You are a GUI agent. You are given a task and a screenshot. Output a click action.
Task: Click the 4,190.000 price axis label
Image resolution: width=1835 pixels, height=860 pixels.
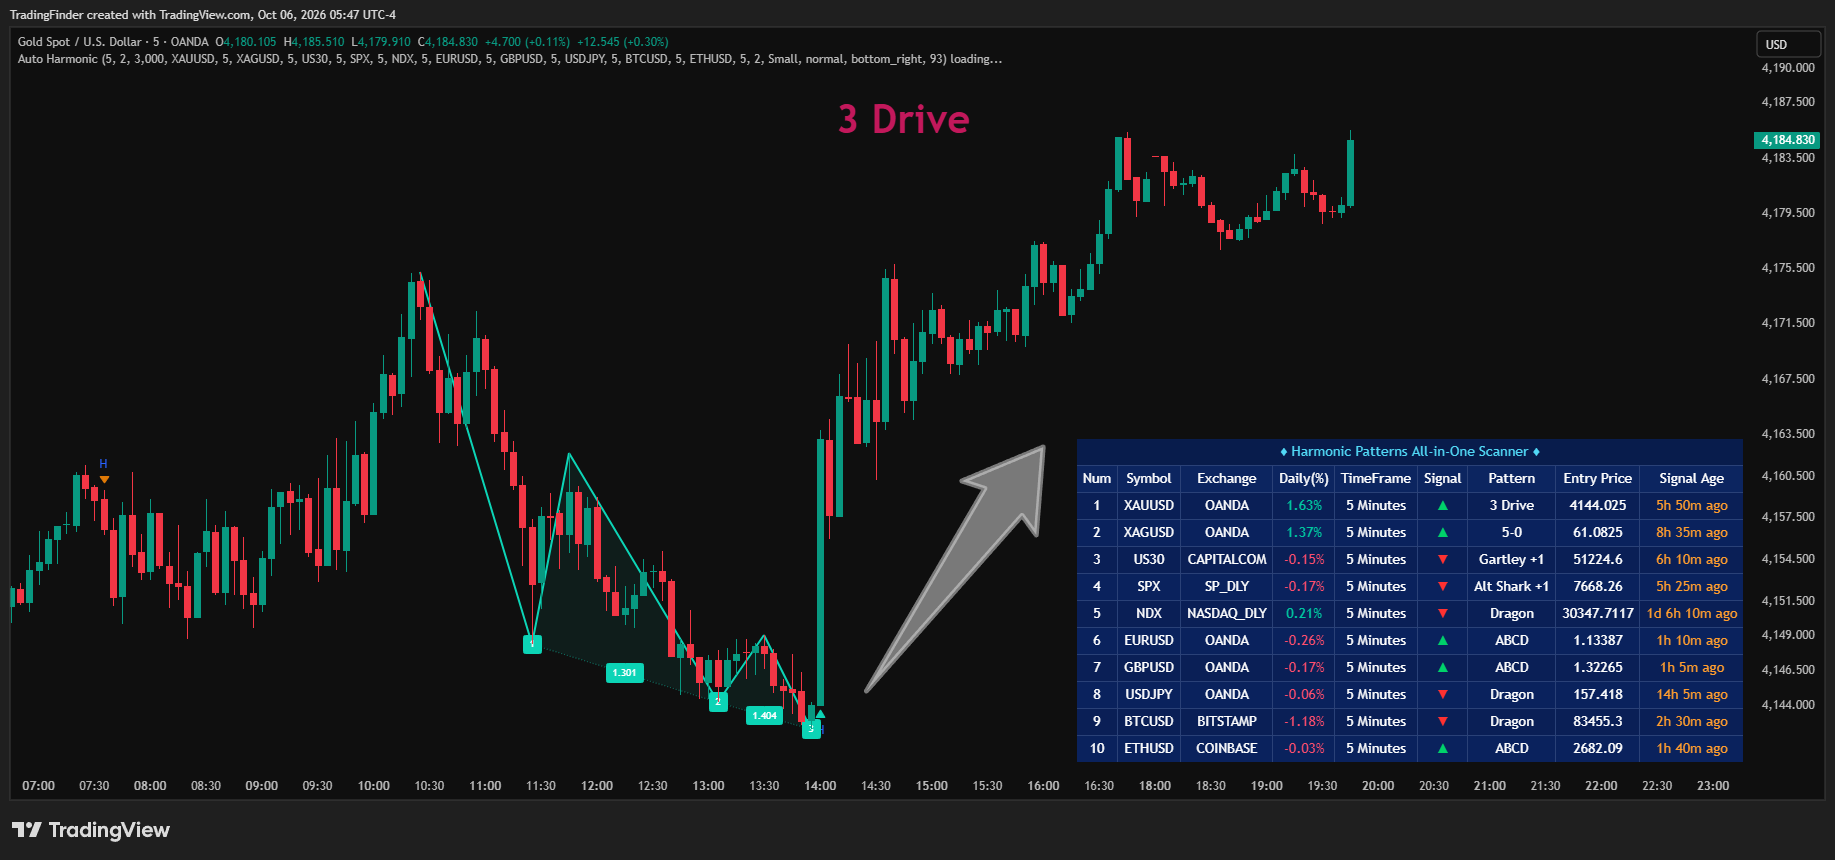coord(1788,68)
